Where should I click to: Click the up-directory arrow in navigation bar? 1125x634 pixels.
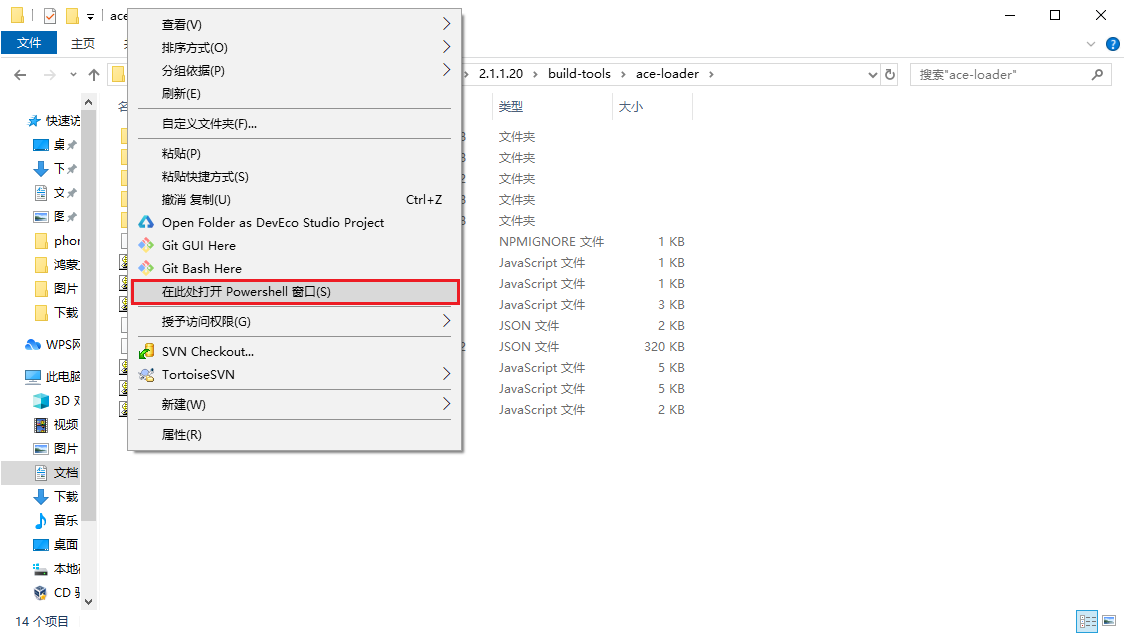[94, 75]
